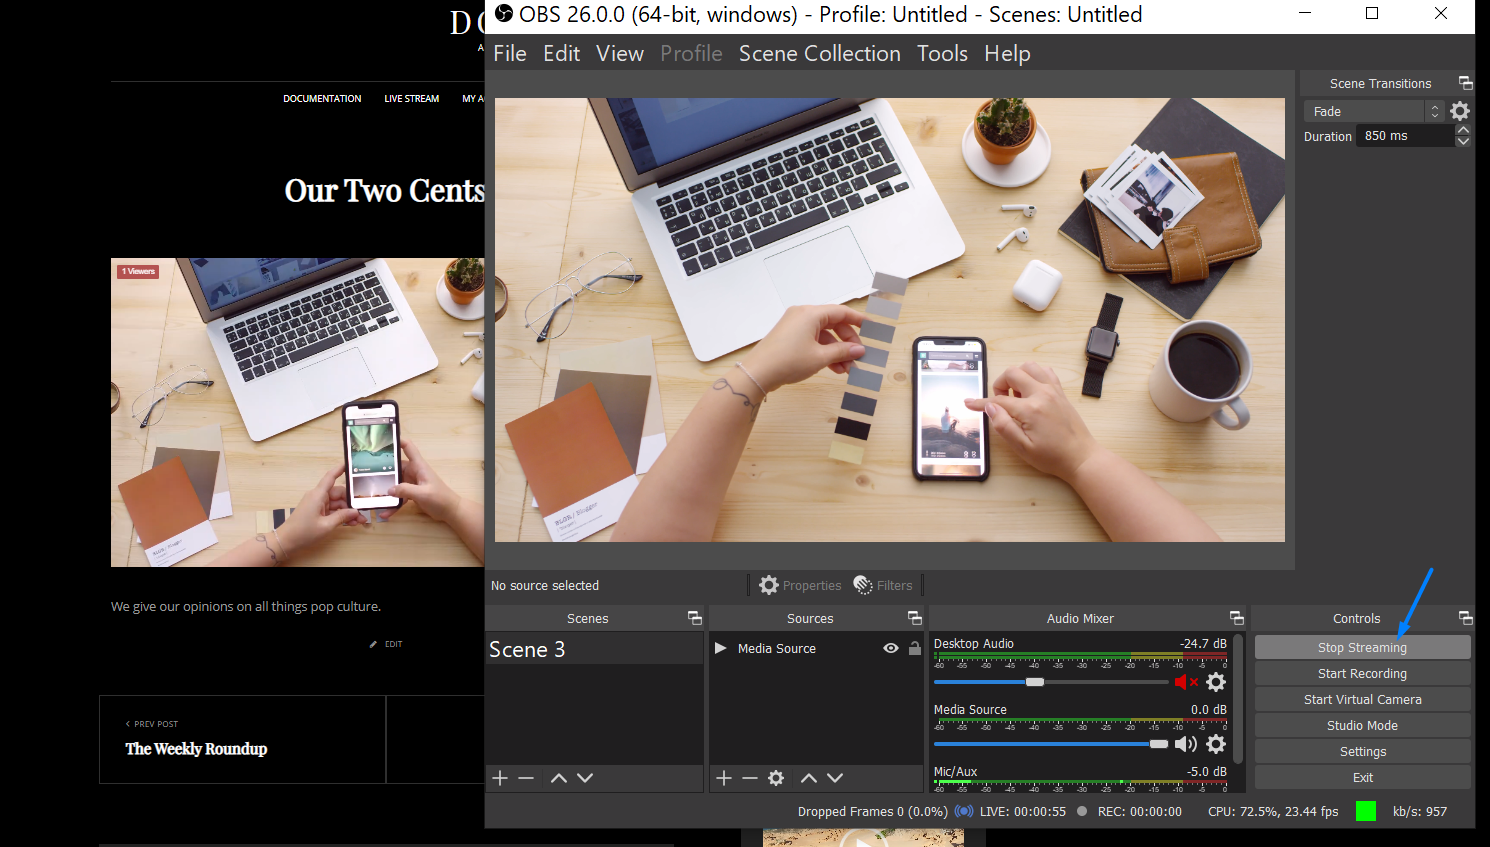
Task: Undock the Scenes panel
Action: [x=695, y=618]
